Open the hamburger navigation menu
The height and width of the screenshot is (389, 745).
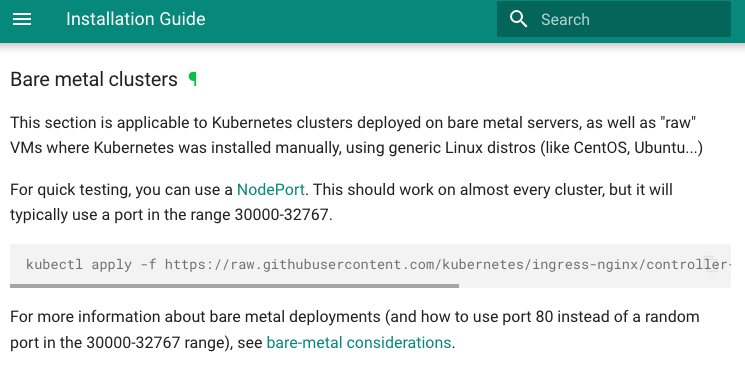tap(22, 19)
